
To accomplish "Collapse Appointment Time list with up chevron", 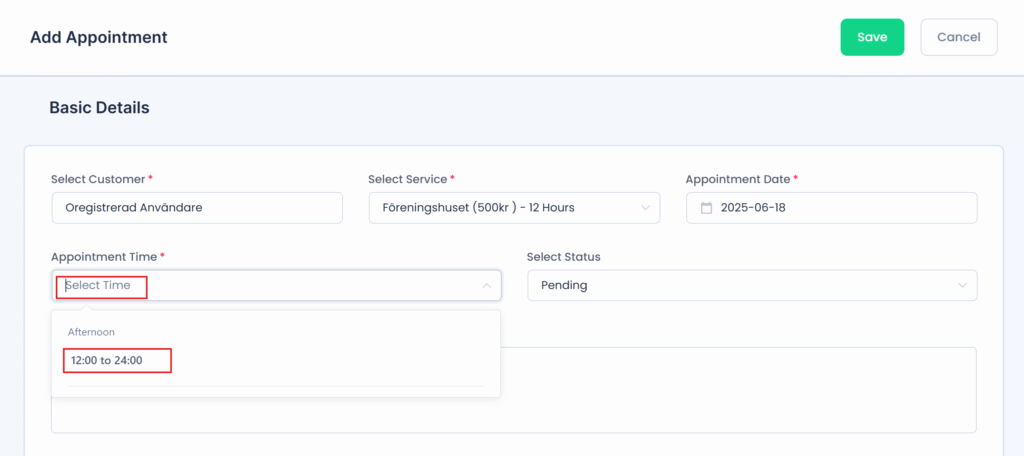I will pyautogui.click(x=487, y=285).
